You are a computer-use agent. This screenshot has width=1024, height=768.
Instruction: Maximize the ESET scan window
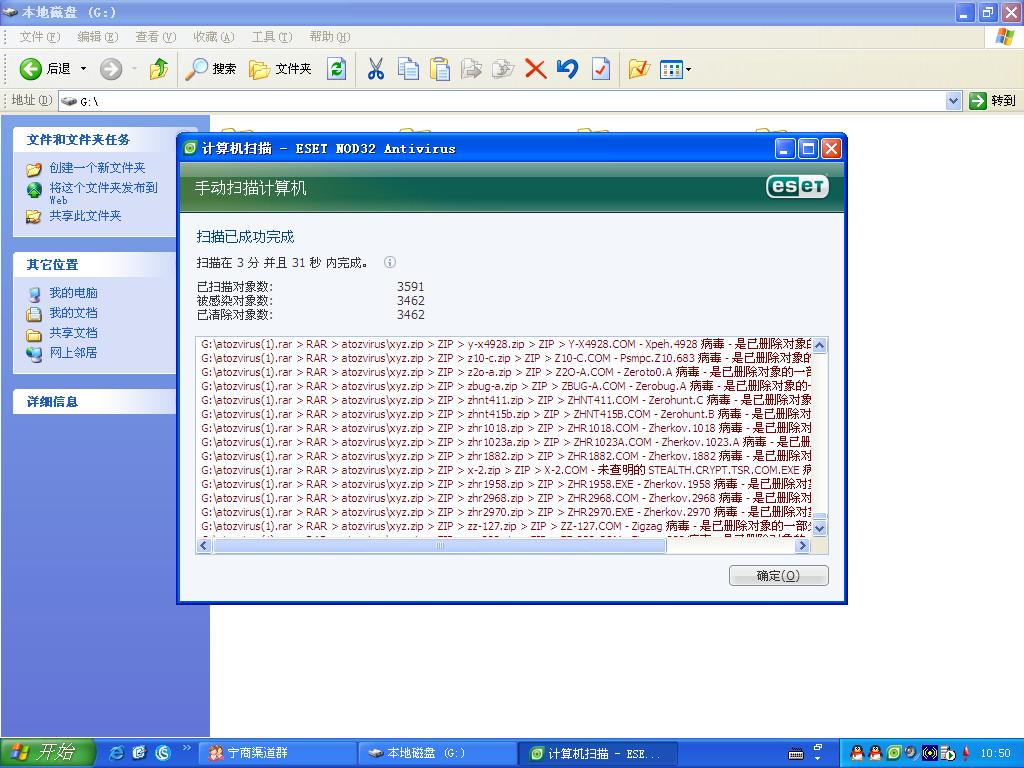(808, 149)
